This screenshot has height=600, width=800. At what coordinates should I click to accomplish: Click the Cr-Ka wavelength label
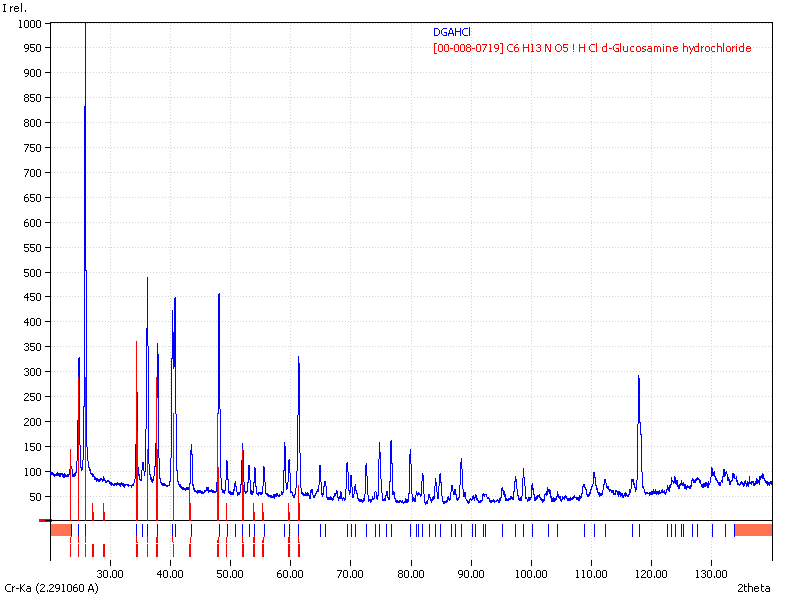click(52, 589)
